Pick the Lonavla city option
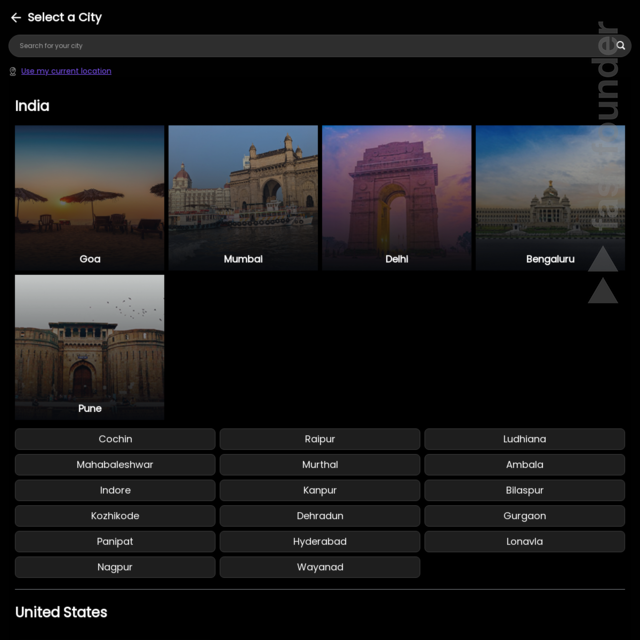 (x=524, y=541)
